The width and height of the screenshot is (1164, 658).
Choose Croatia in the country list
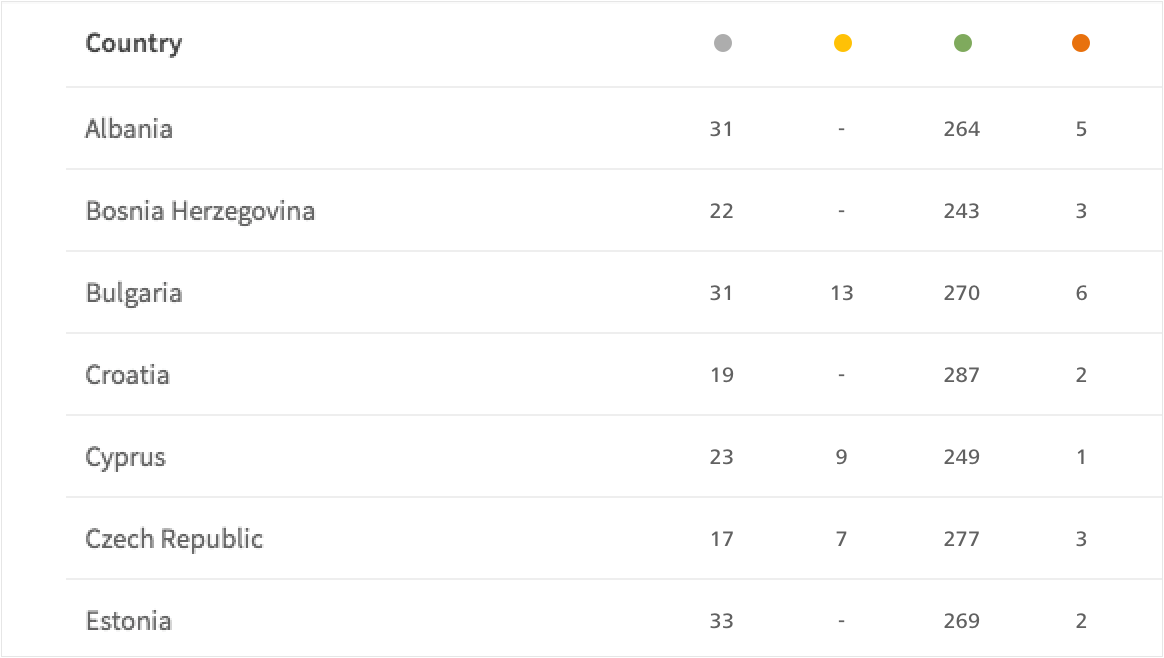pos(127,375)
